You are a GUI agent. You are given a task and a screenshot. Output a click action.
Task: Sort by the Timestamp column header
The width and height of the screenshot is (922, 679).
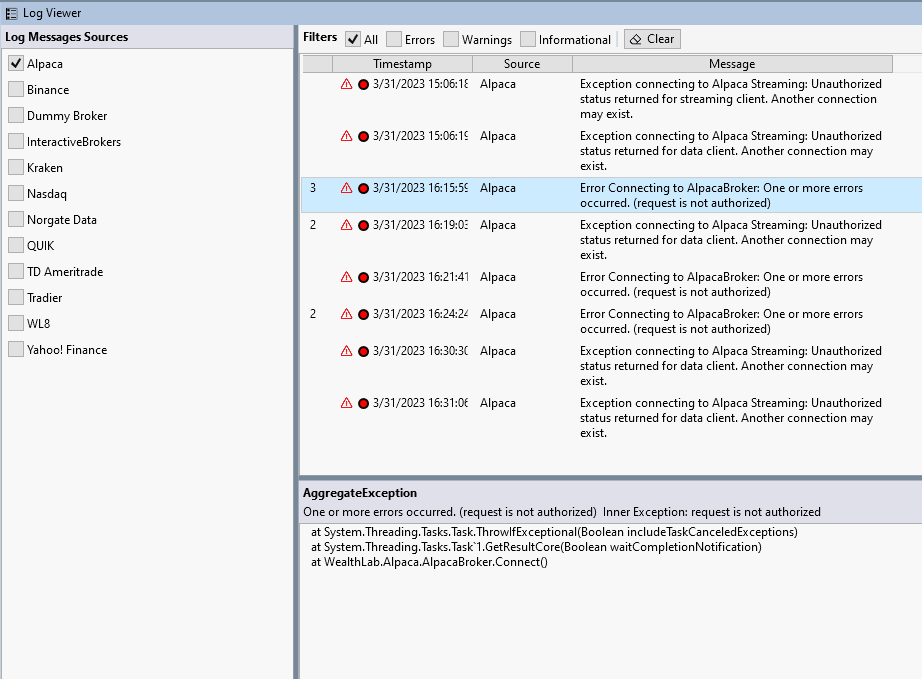coord(402,63)
